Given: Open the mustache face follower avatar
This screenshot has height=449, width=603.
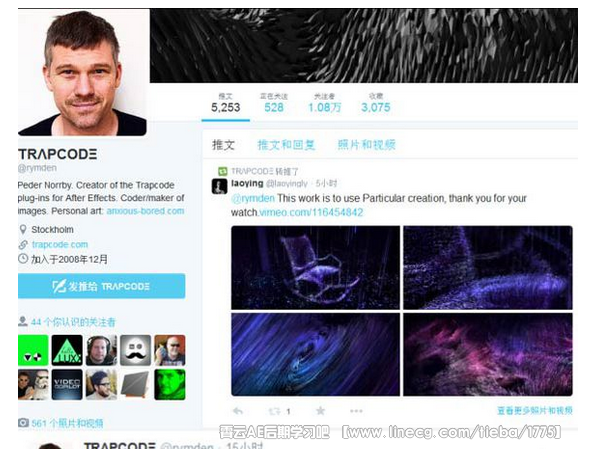Looking at the screenshot, I should (x=135, y=350).
